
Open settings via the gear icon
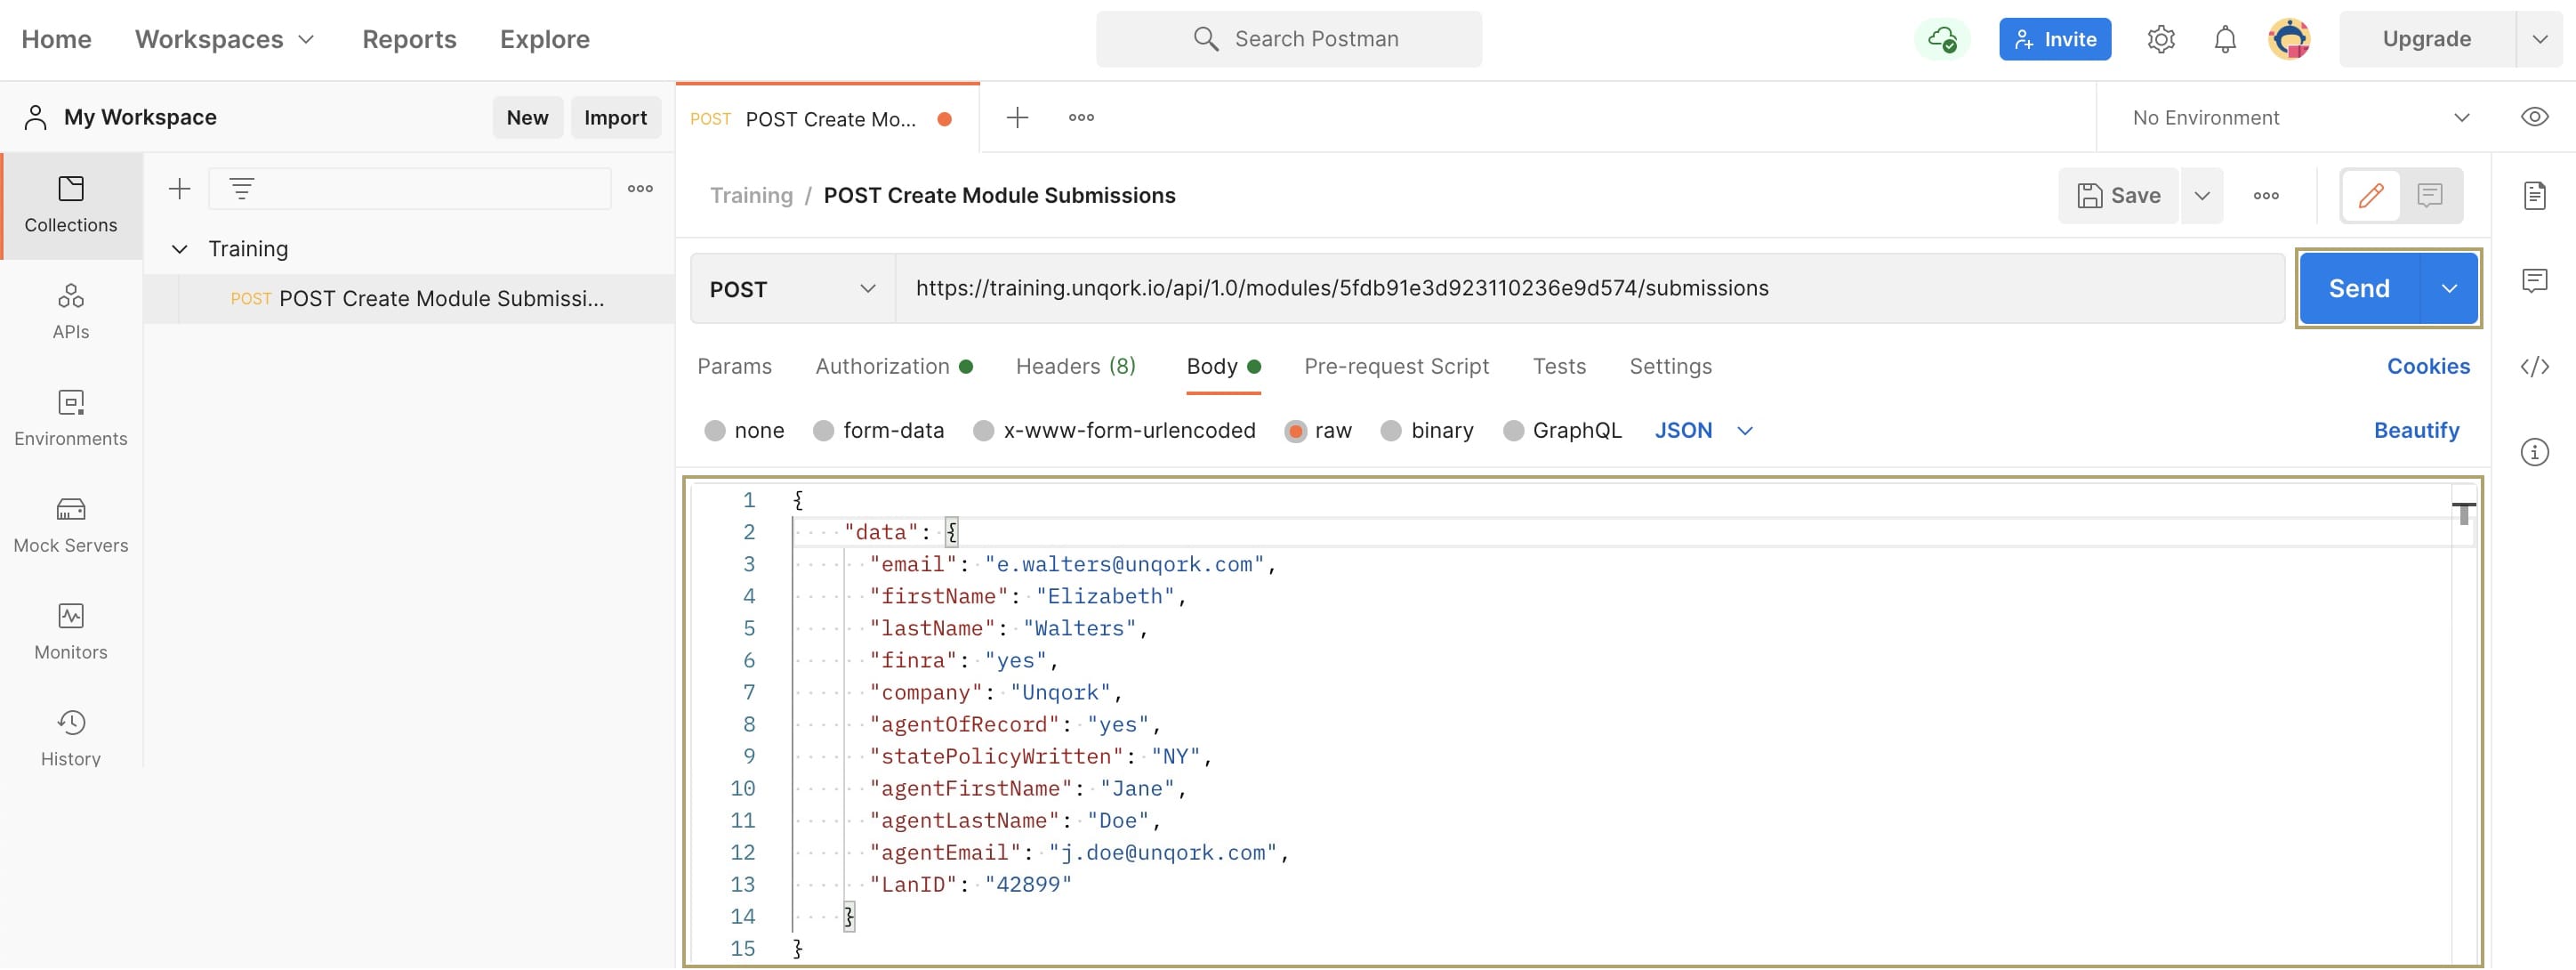click(x=2161, y=39)
